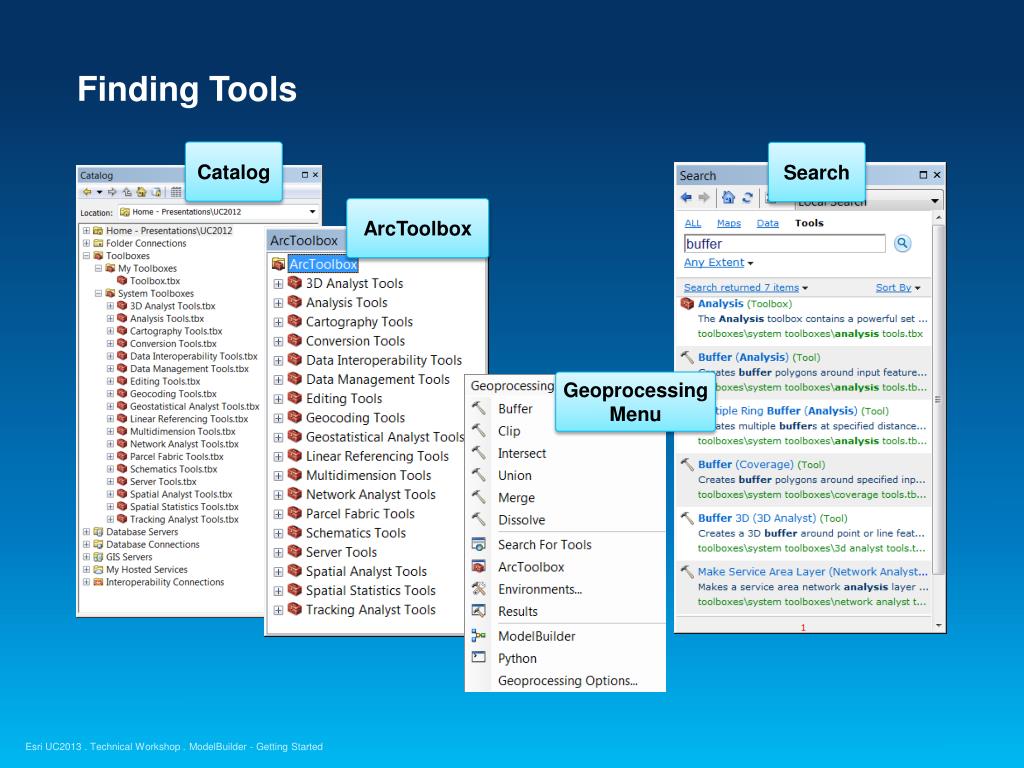Click the toolbox icon of 3D Analyst Tools in ArcToolbox
1024x768 pixels.
pyautogui.click(x=295, y=283)
